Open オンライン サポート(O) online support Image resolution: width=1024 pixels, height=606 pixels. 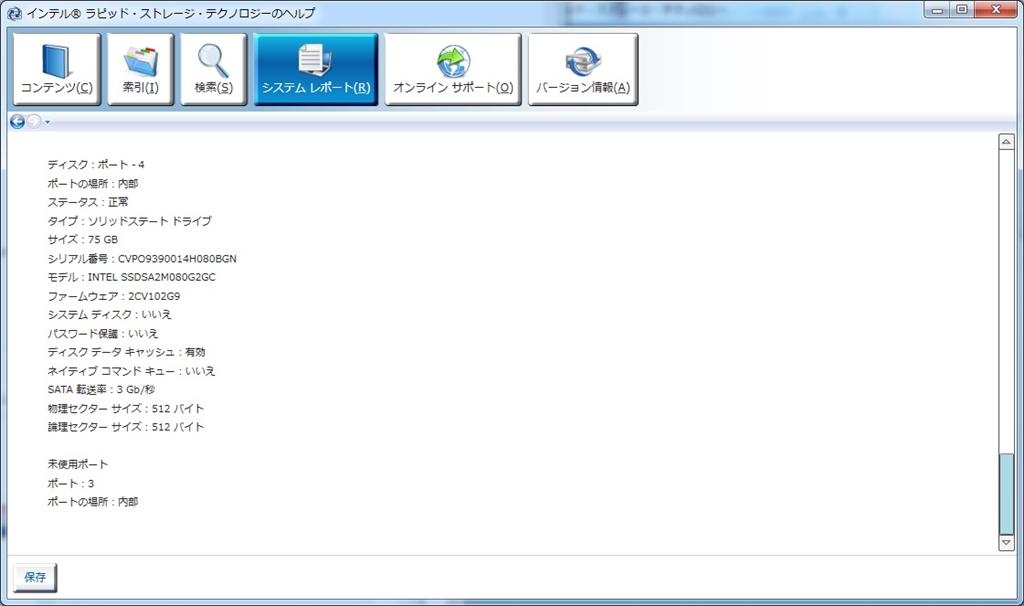(453, 69)
